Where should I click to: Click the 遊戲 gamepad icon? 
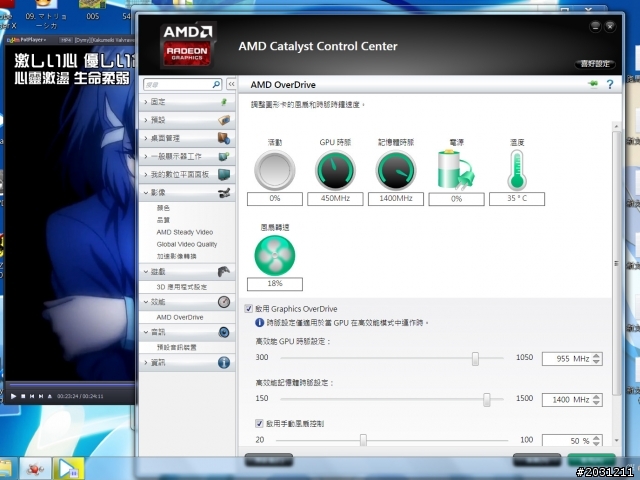pyautogui.click(x=224, y=271)
